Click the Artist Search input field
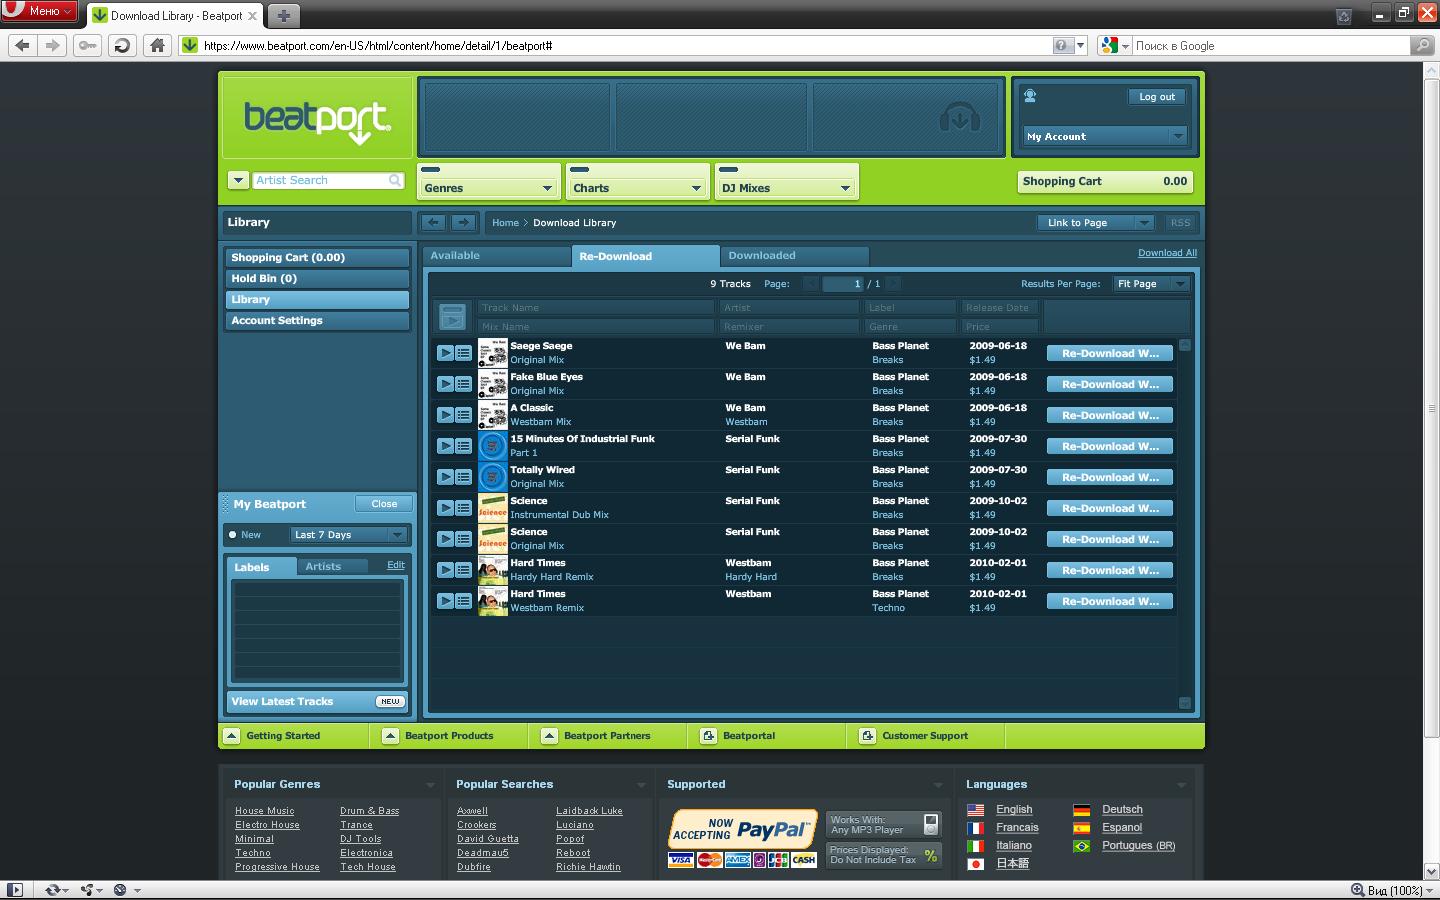This screenshot has height=900, width=1440. pyautogui.click(x=320, y=180)
